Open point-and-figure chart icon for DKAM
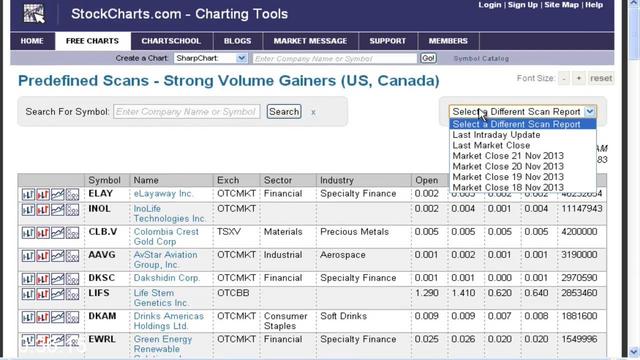 tap(72, 317)
